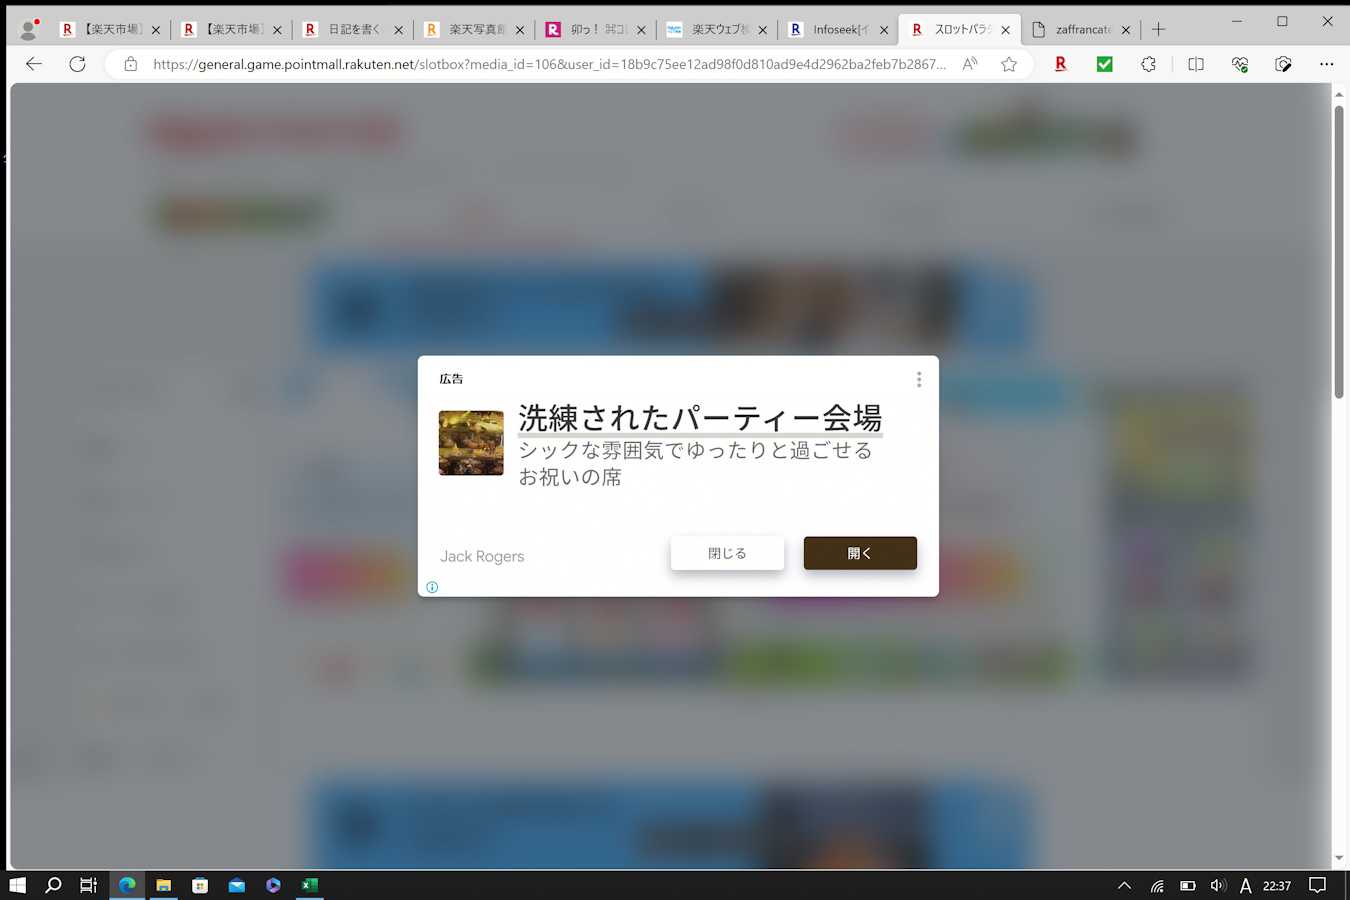Open Edge settings and more menu
1350x900 pixels.
tap(1326, 64)
